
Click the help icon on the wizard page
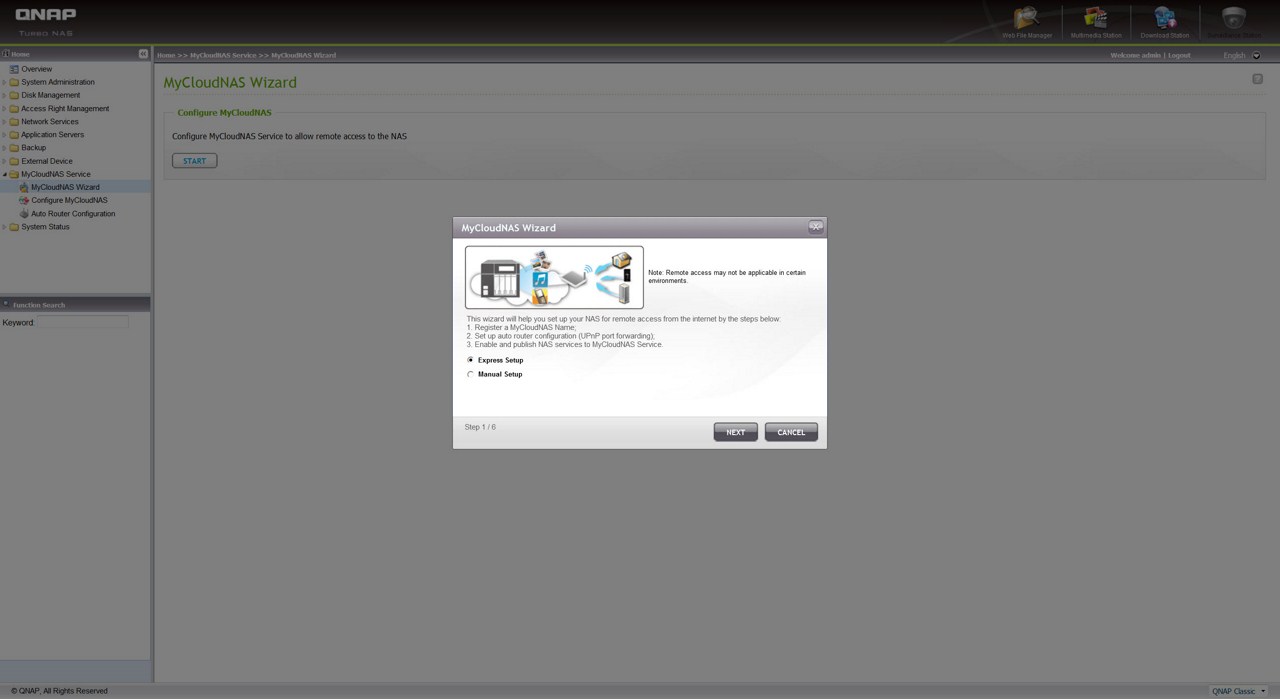click(x=1257, y=79)
